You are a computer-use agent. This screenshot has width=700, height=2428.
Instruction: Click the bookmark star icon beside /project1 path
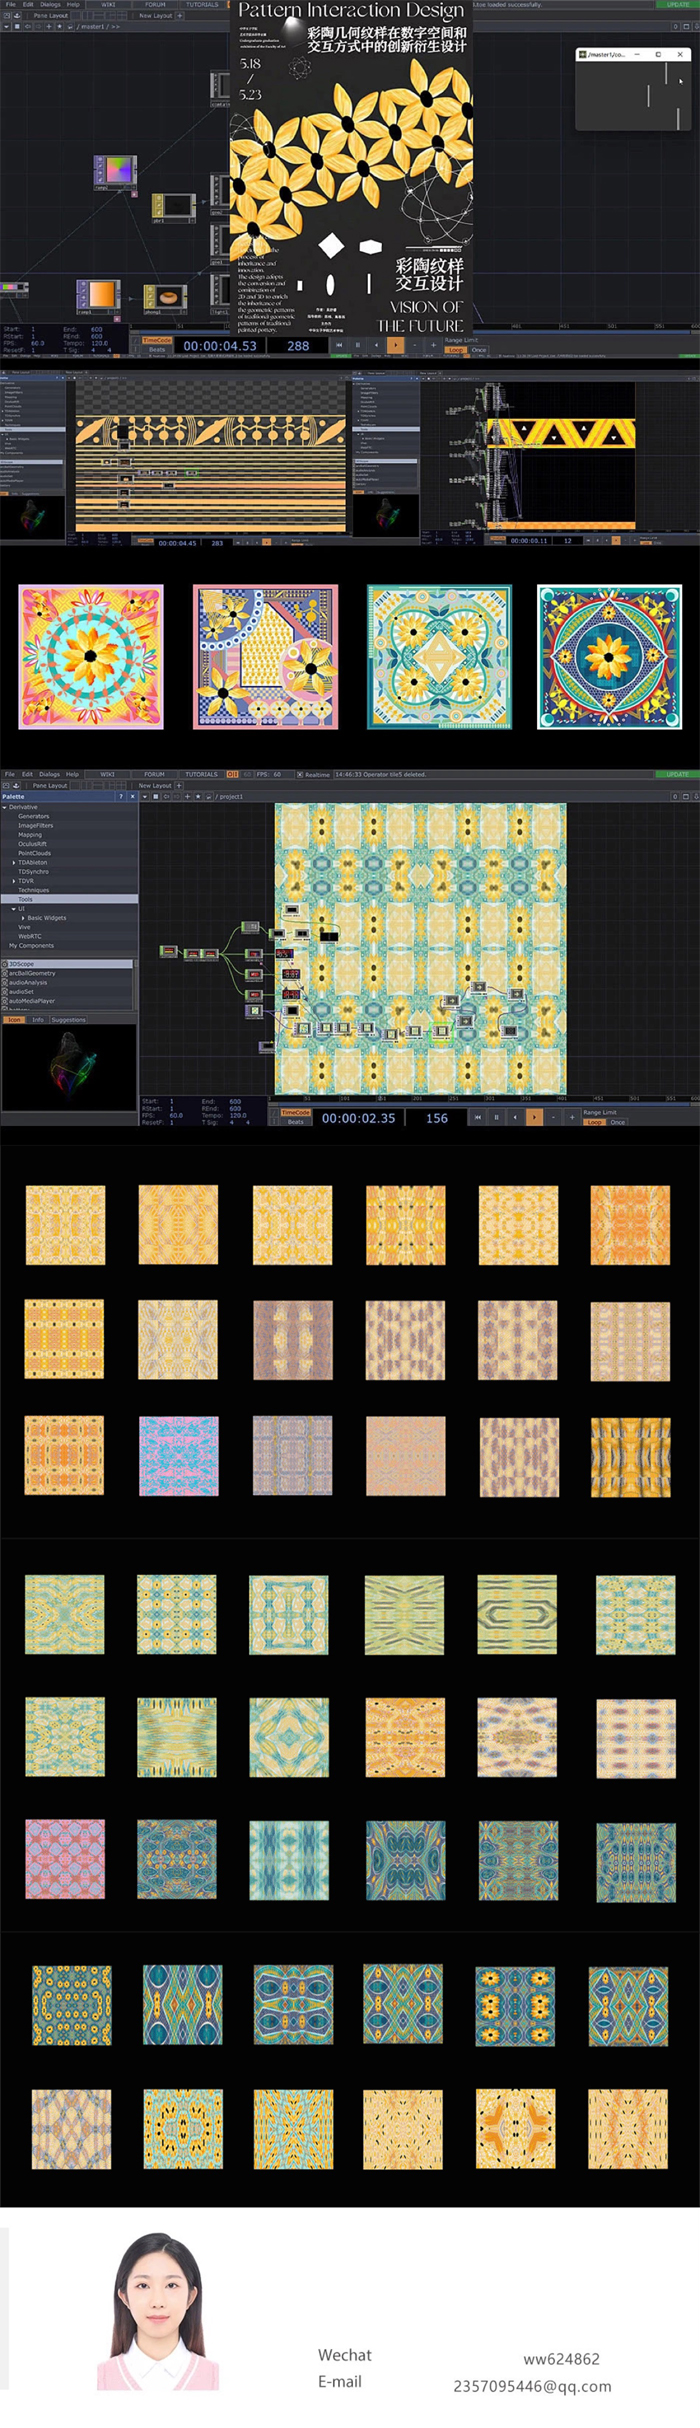tap(198, 796)
